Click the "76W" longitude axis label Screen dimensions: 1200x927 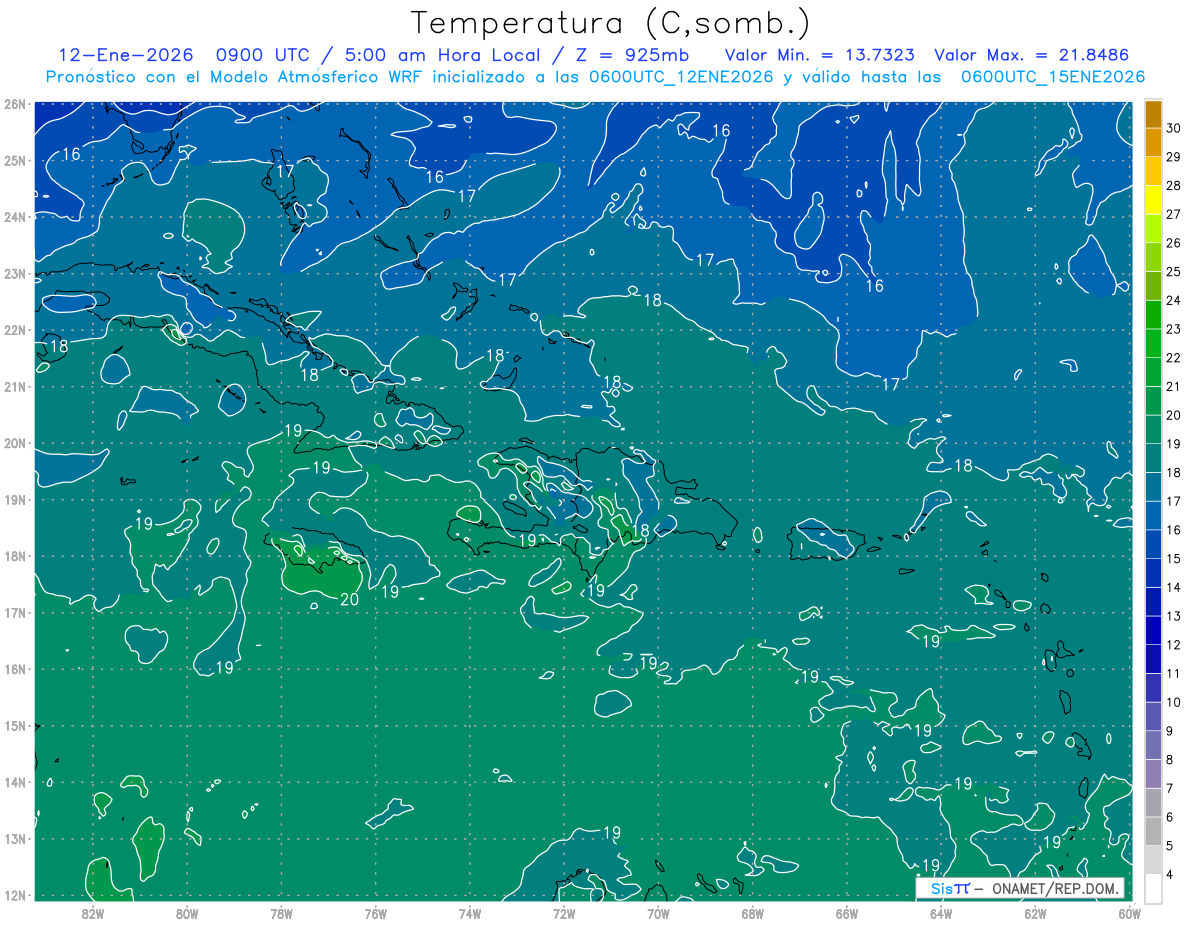[375, 912]
